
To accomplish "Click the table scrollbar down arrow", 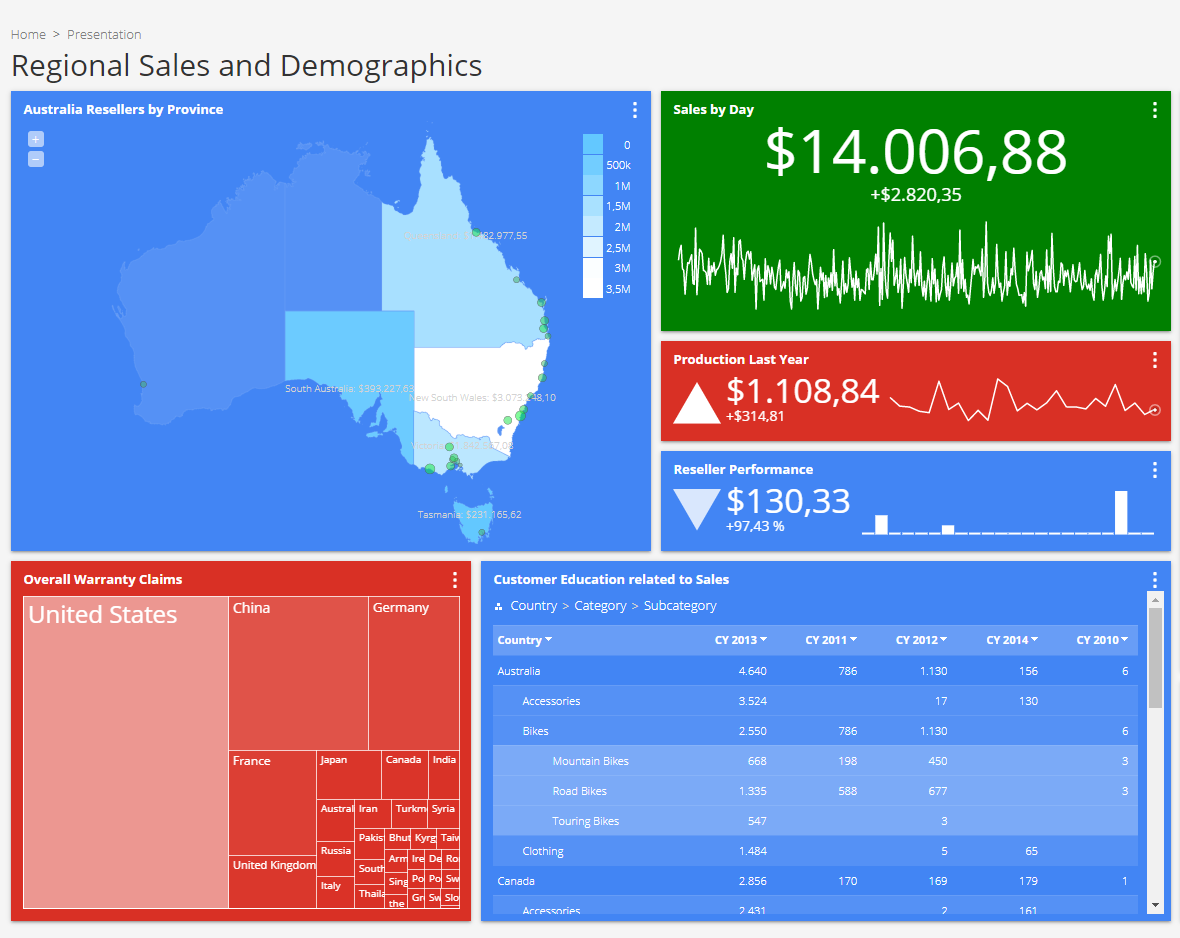I will 1156,904.
